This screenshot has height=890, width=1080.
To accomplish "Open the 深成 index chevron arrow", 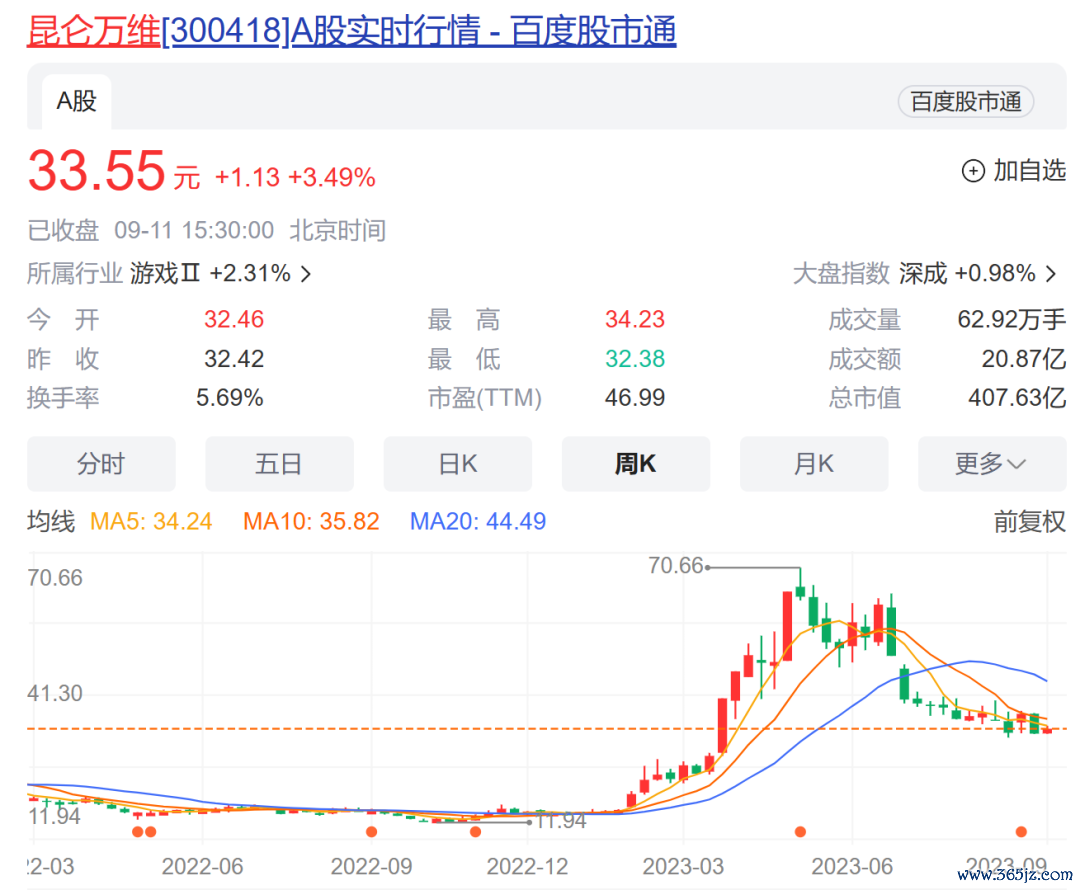I will pyautogui.click(x=1050, y=274).
